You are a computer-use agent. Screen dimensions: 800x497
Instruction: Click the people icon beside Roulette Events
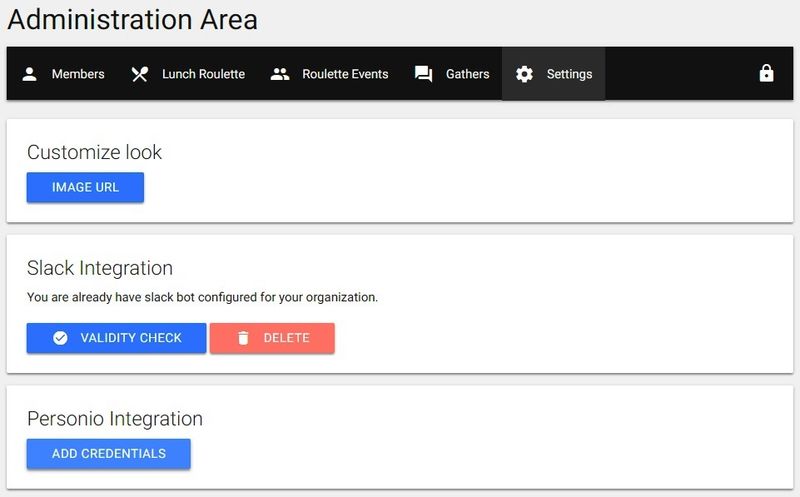[x=280, y=74]
